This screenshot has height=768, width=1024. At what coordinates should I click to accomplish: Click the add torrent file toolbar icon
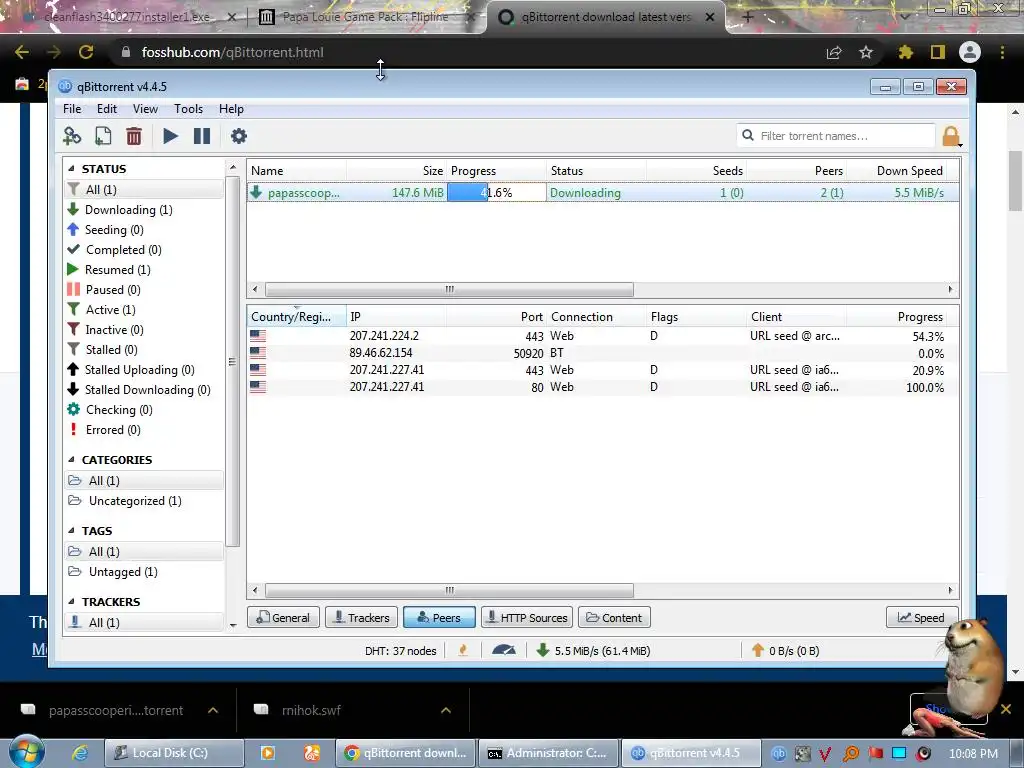103,136
